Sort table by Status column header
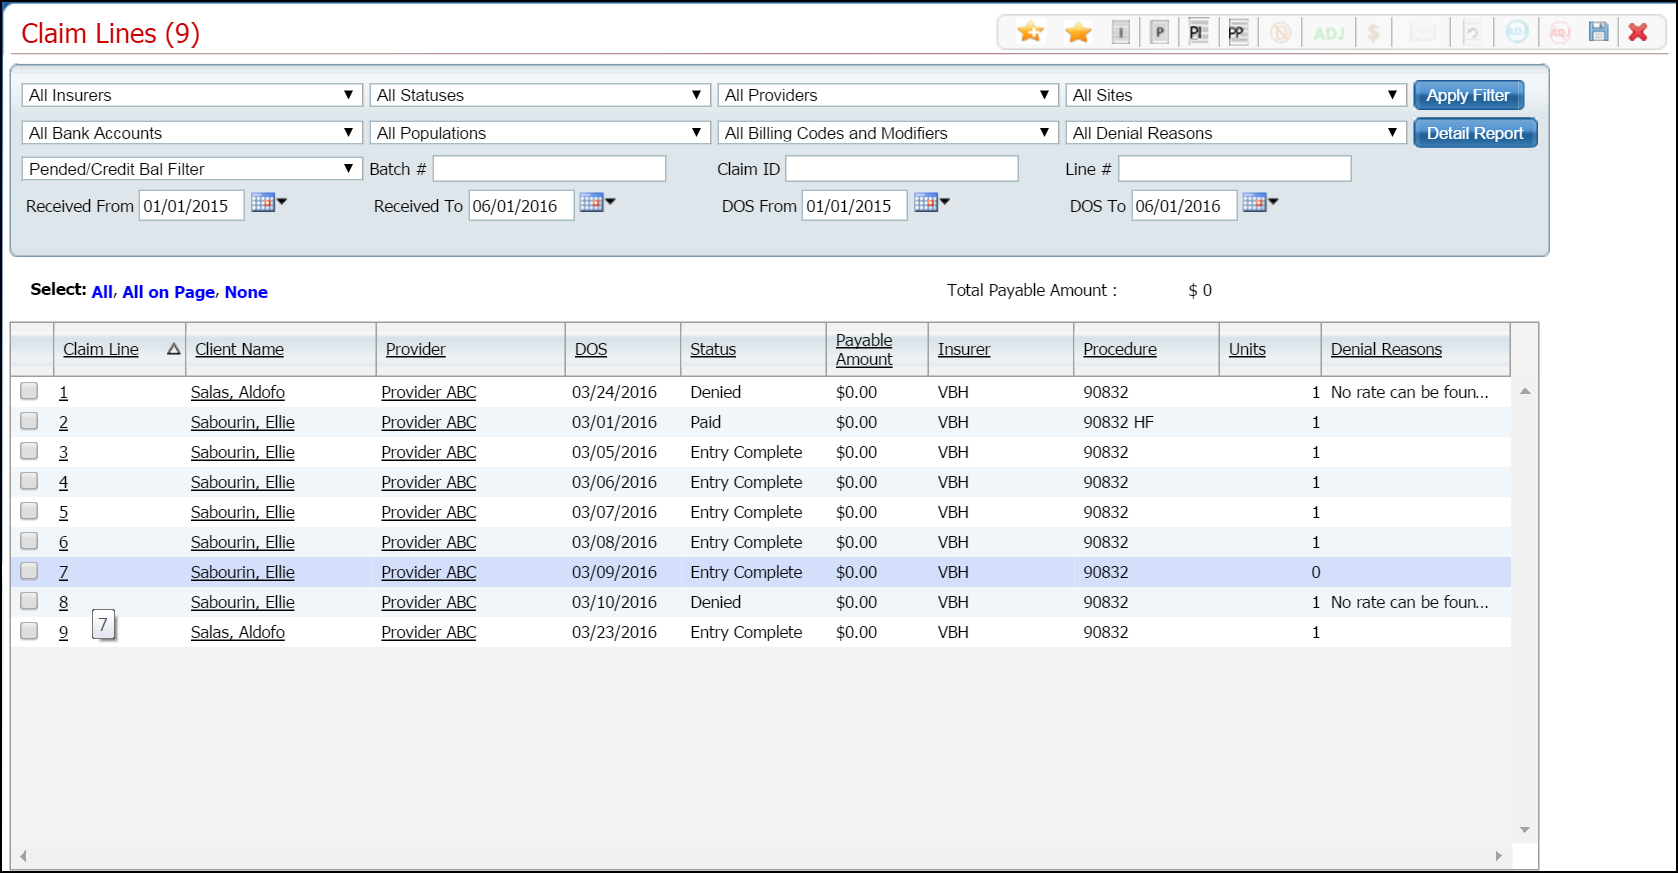Screen dimensions: 1678x873 tap(713, 349)
